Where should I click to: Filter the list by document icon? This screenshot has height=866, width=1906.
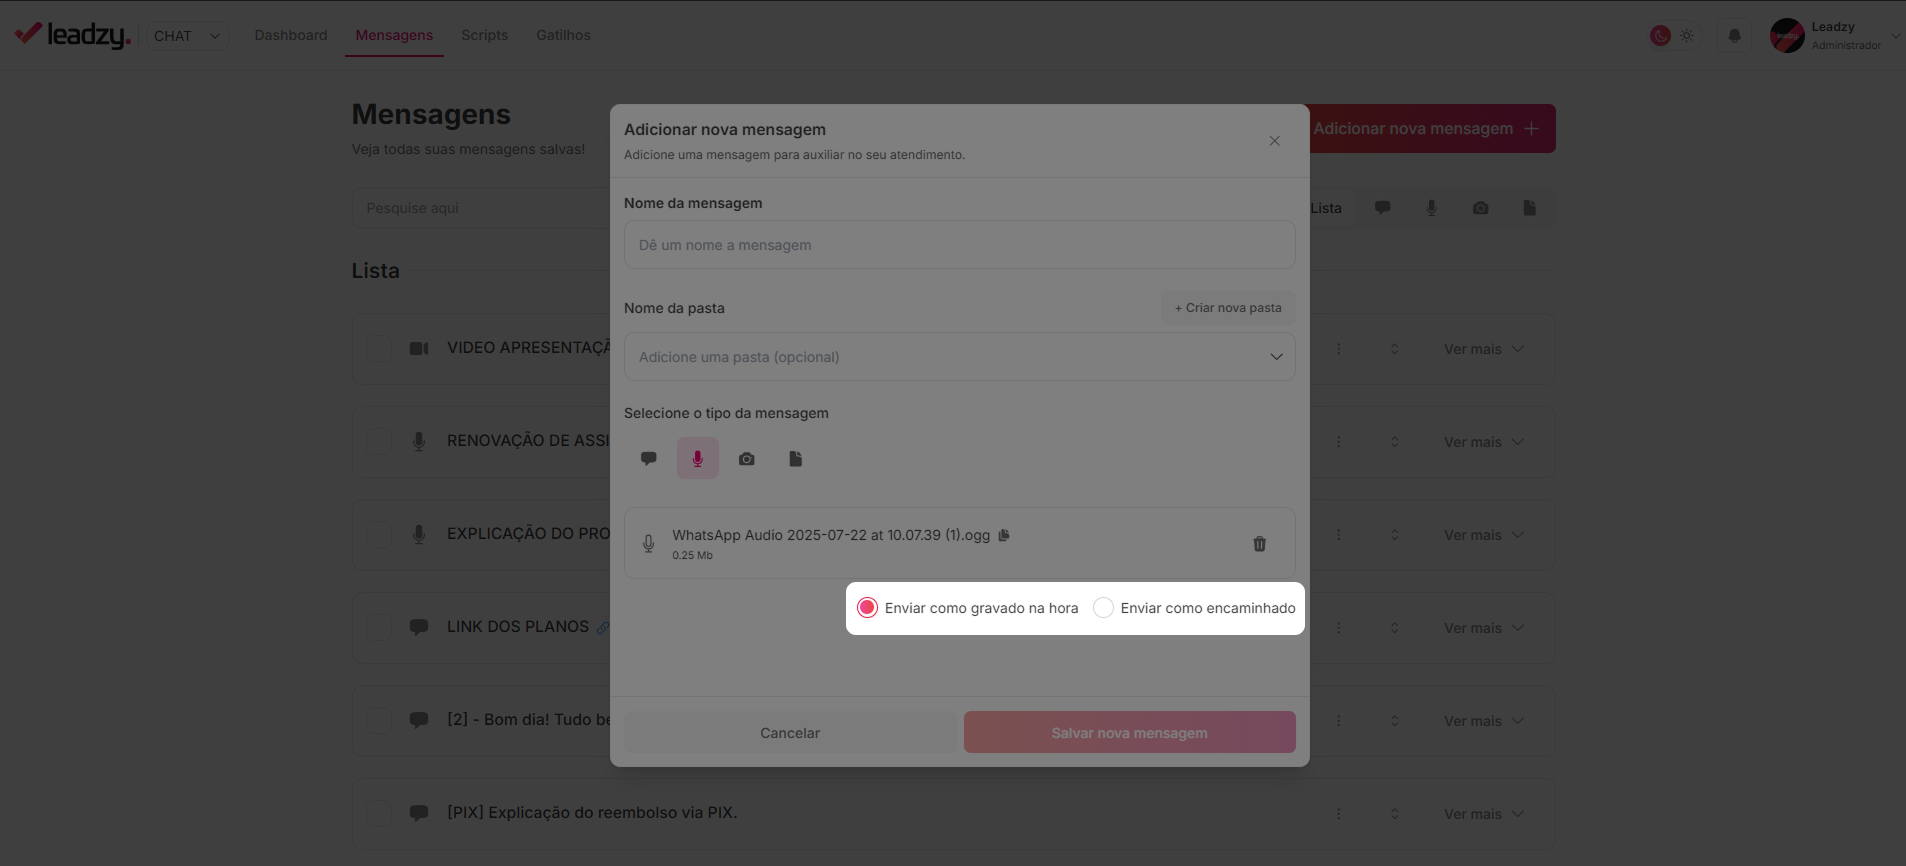(x=1530, y=208)
